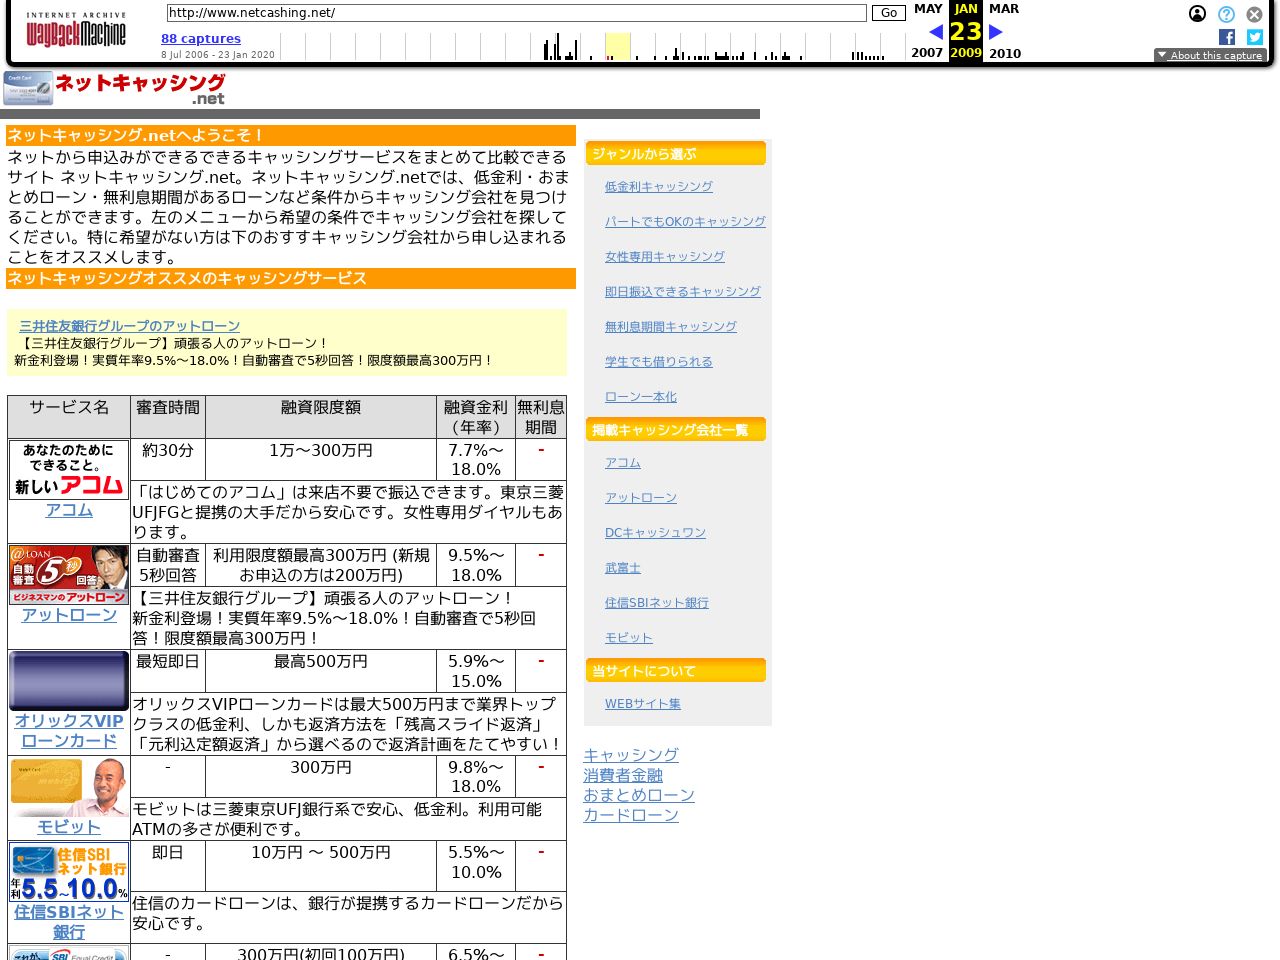This screenshot has height=960, width=1280.
Task: Open the 88 captures link
Action: click(201, 39)
